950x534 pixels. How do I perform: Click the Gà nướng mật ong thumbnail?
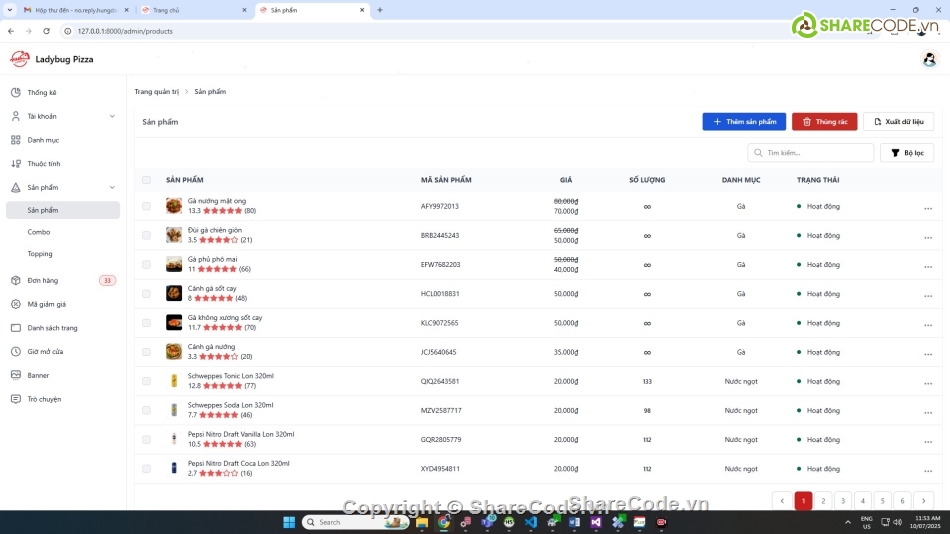click(174, 206)
